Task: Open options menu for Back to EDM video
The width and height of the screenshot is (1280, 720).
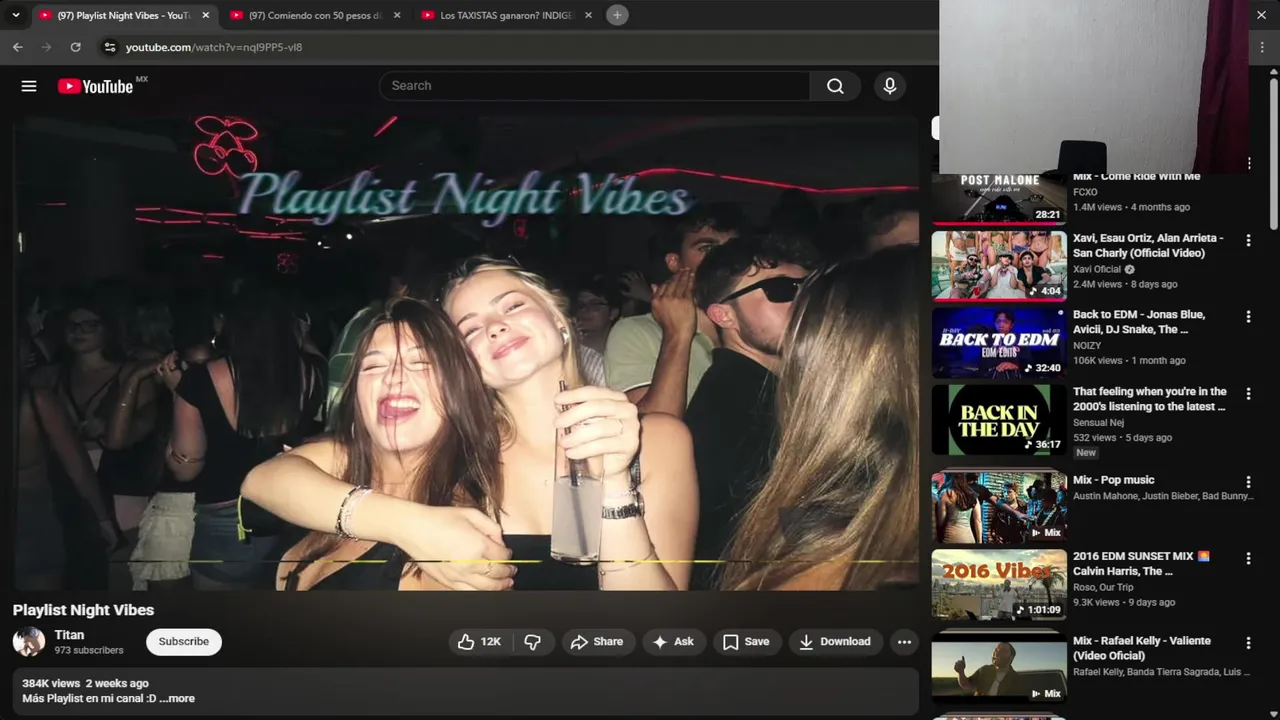Action: click(1248, 317)
